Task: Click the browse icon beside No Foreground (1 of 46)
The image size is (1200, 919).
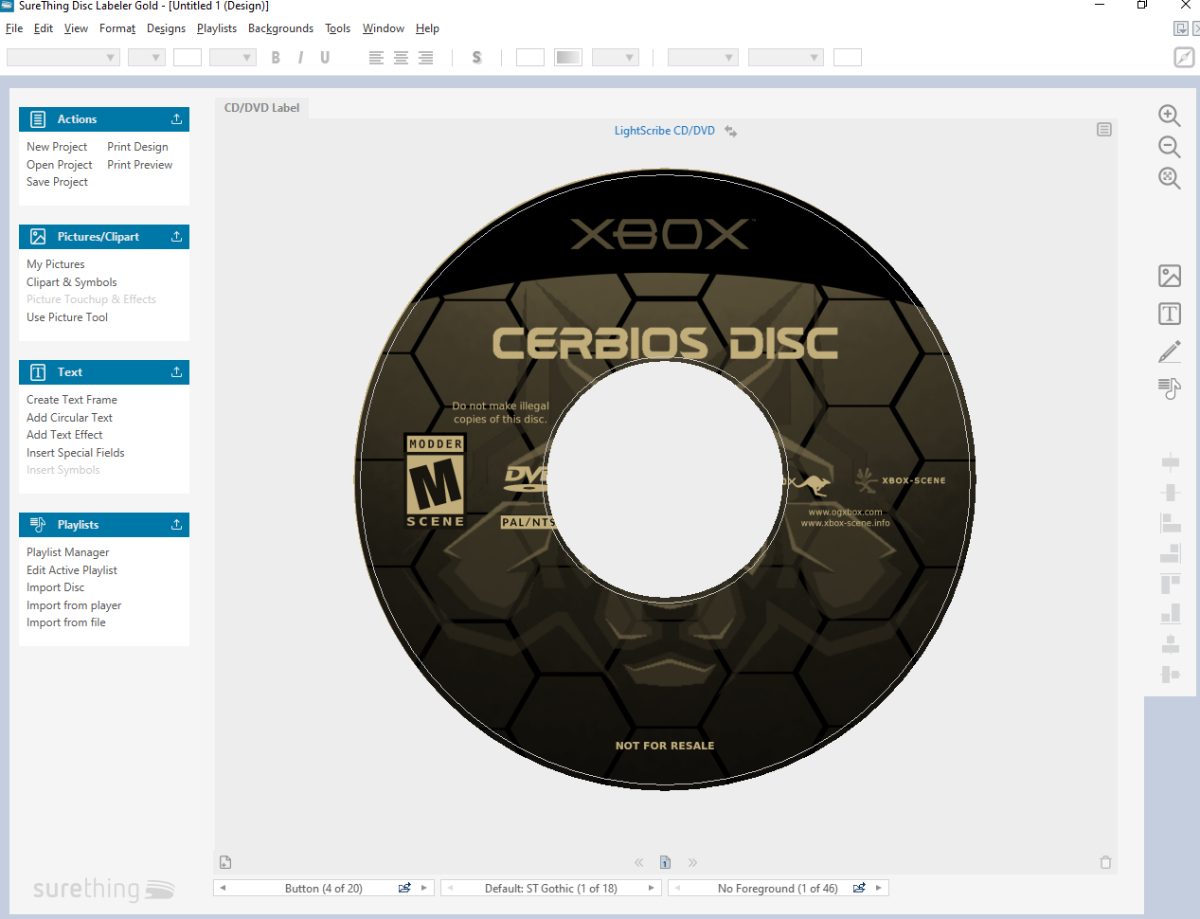Action: [x=859, y=888]
